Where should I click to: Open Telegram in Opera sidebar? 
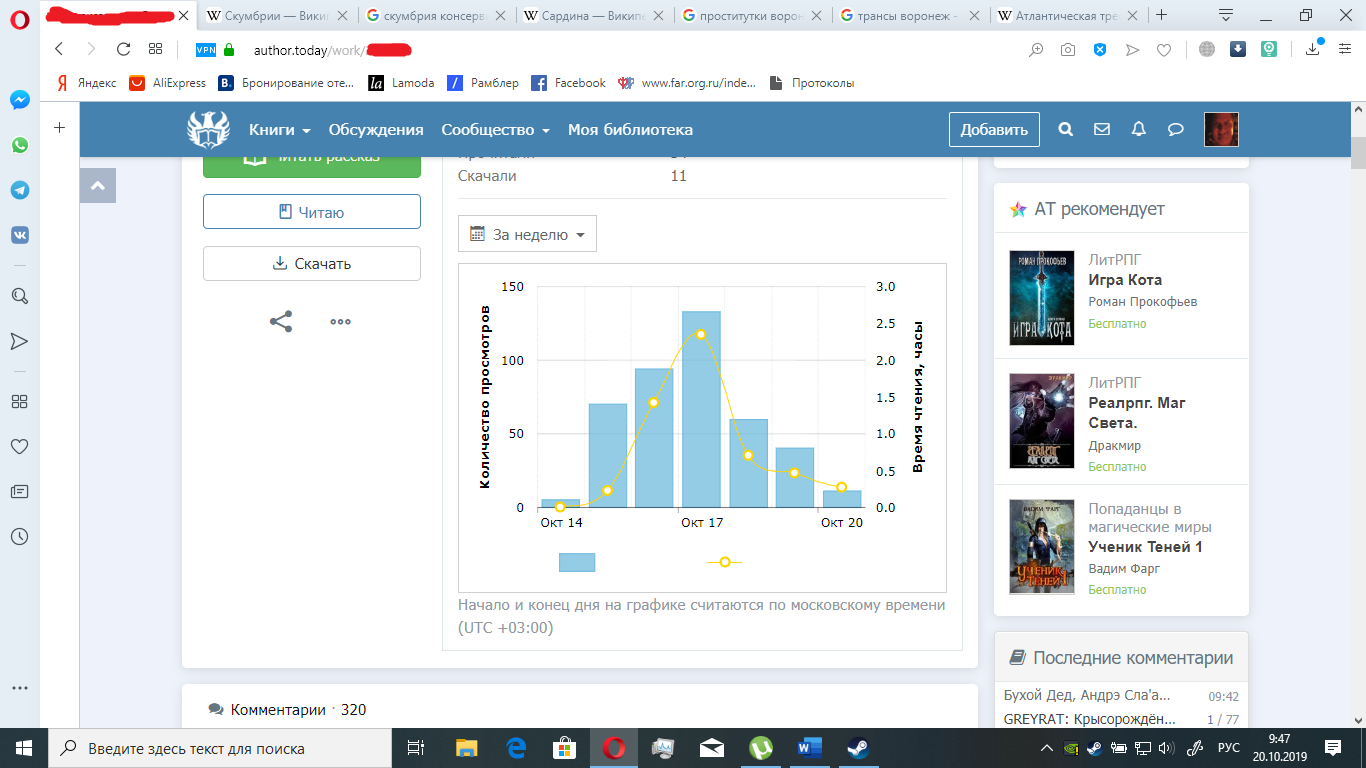click(x=19, y=190)
